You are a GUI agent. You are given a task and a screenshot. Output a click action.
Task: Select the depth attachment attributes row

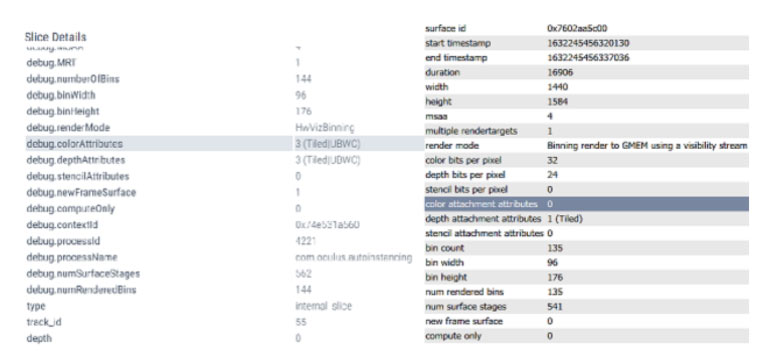[x=586, y=218]
